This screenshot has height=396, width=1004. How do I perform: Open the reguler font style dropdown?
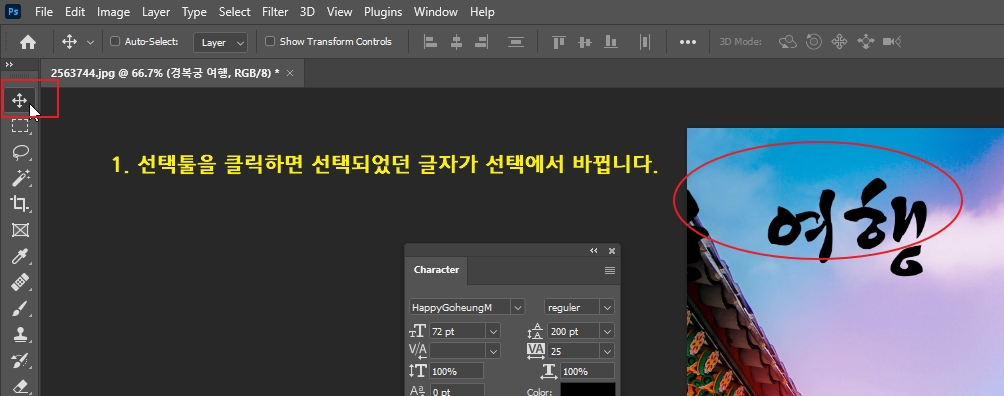point(606,308)
